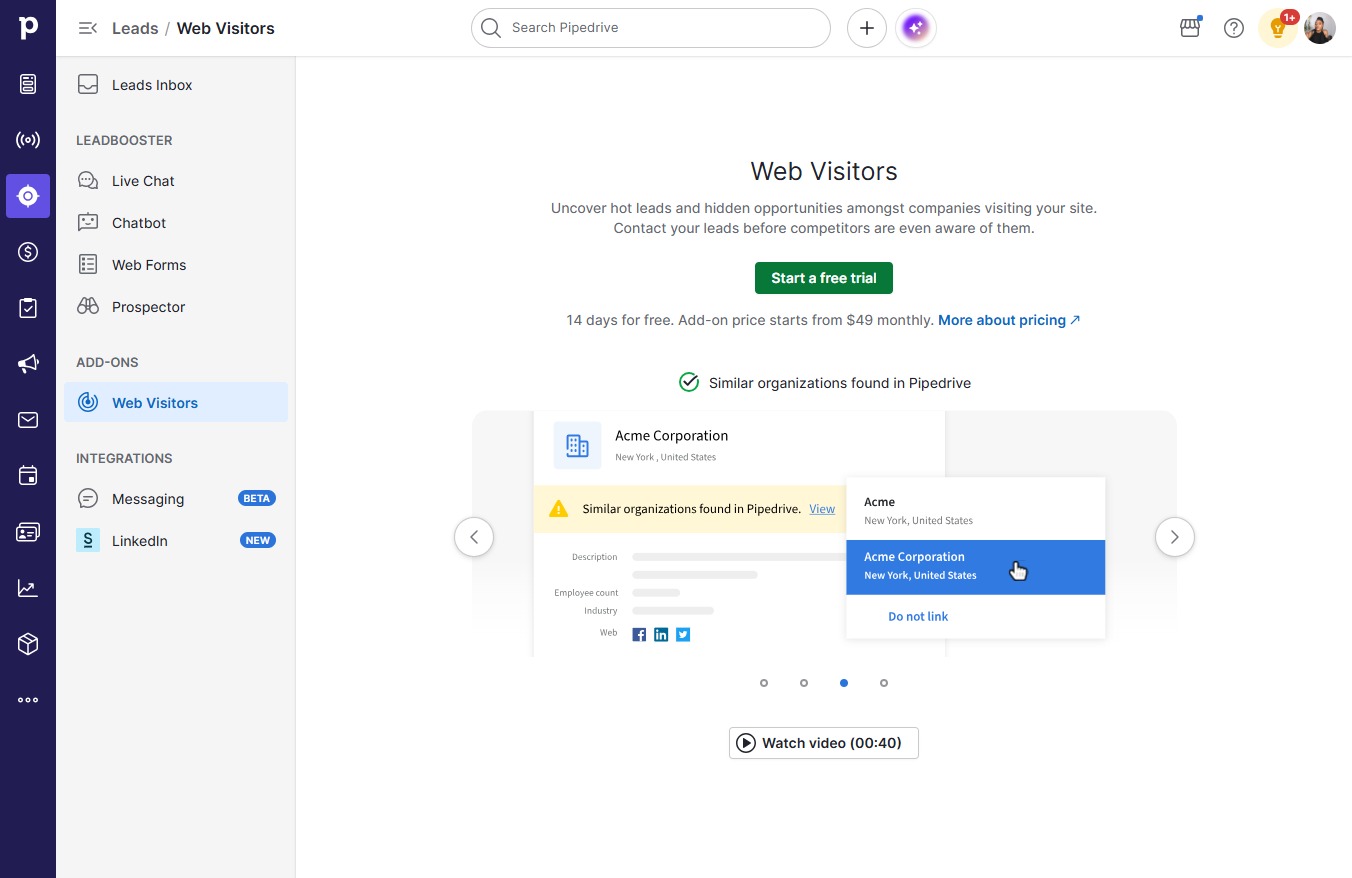The image size is (1352, 878).
Task: Click the View link in warning banner
Action: click(822, 509)
